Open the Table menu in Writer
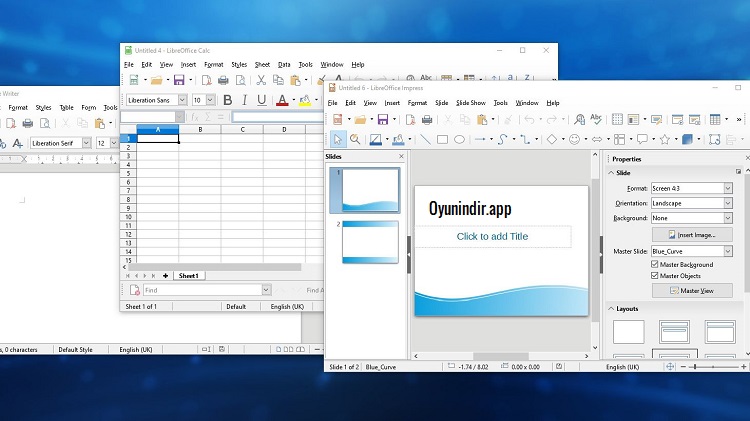The image size is (750, 421). (66, 108)
